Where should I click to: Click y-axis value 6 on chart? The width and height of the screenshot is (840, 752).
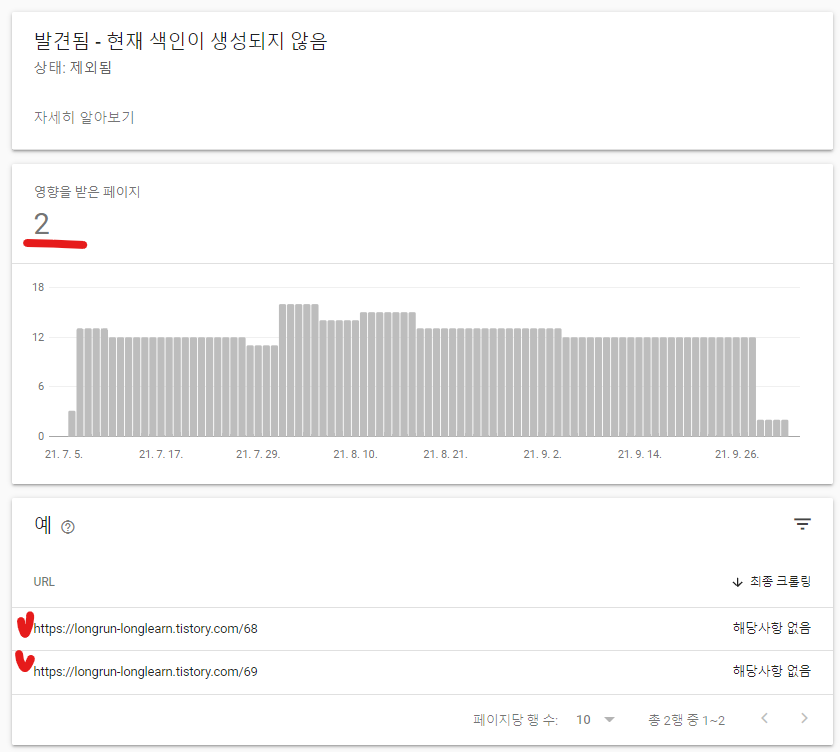[x=41, y=386]
